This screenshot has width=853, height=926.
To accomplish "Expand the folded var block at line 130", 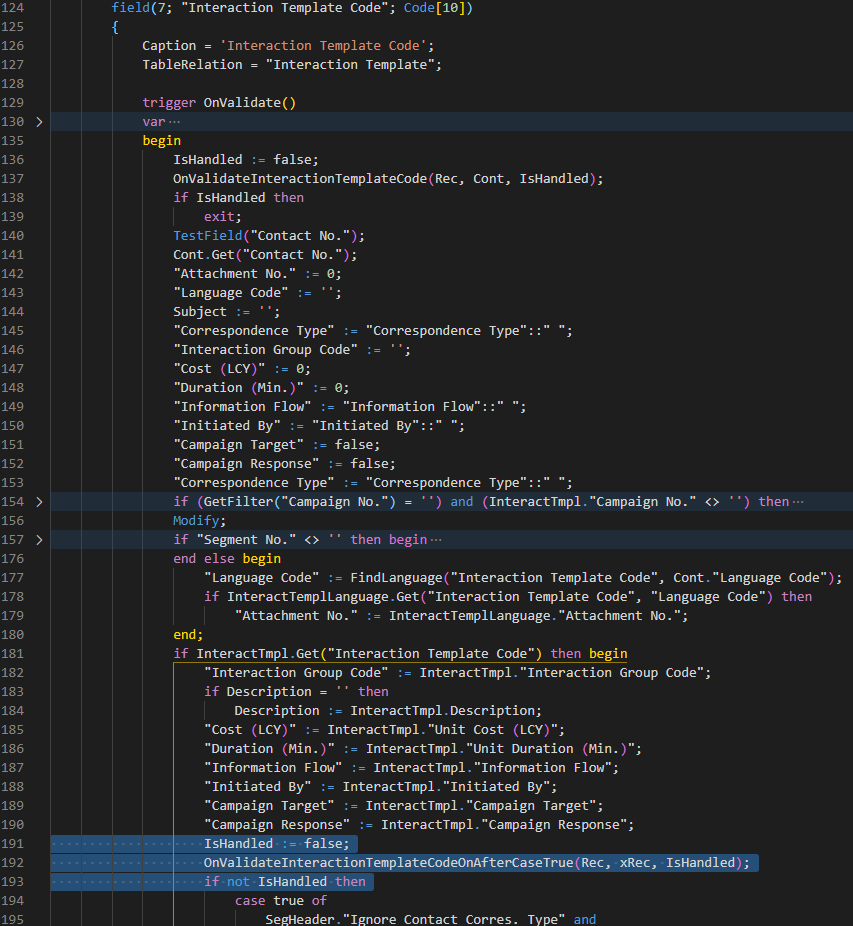I will 39,122.
